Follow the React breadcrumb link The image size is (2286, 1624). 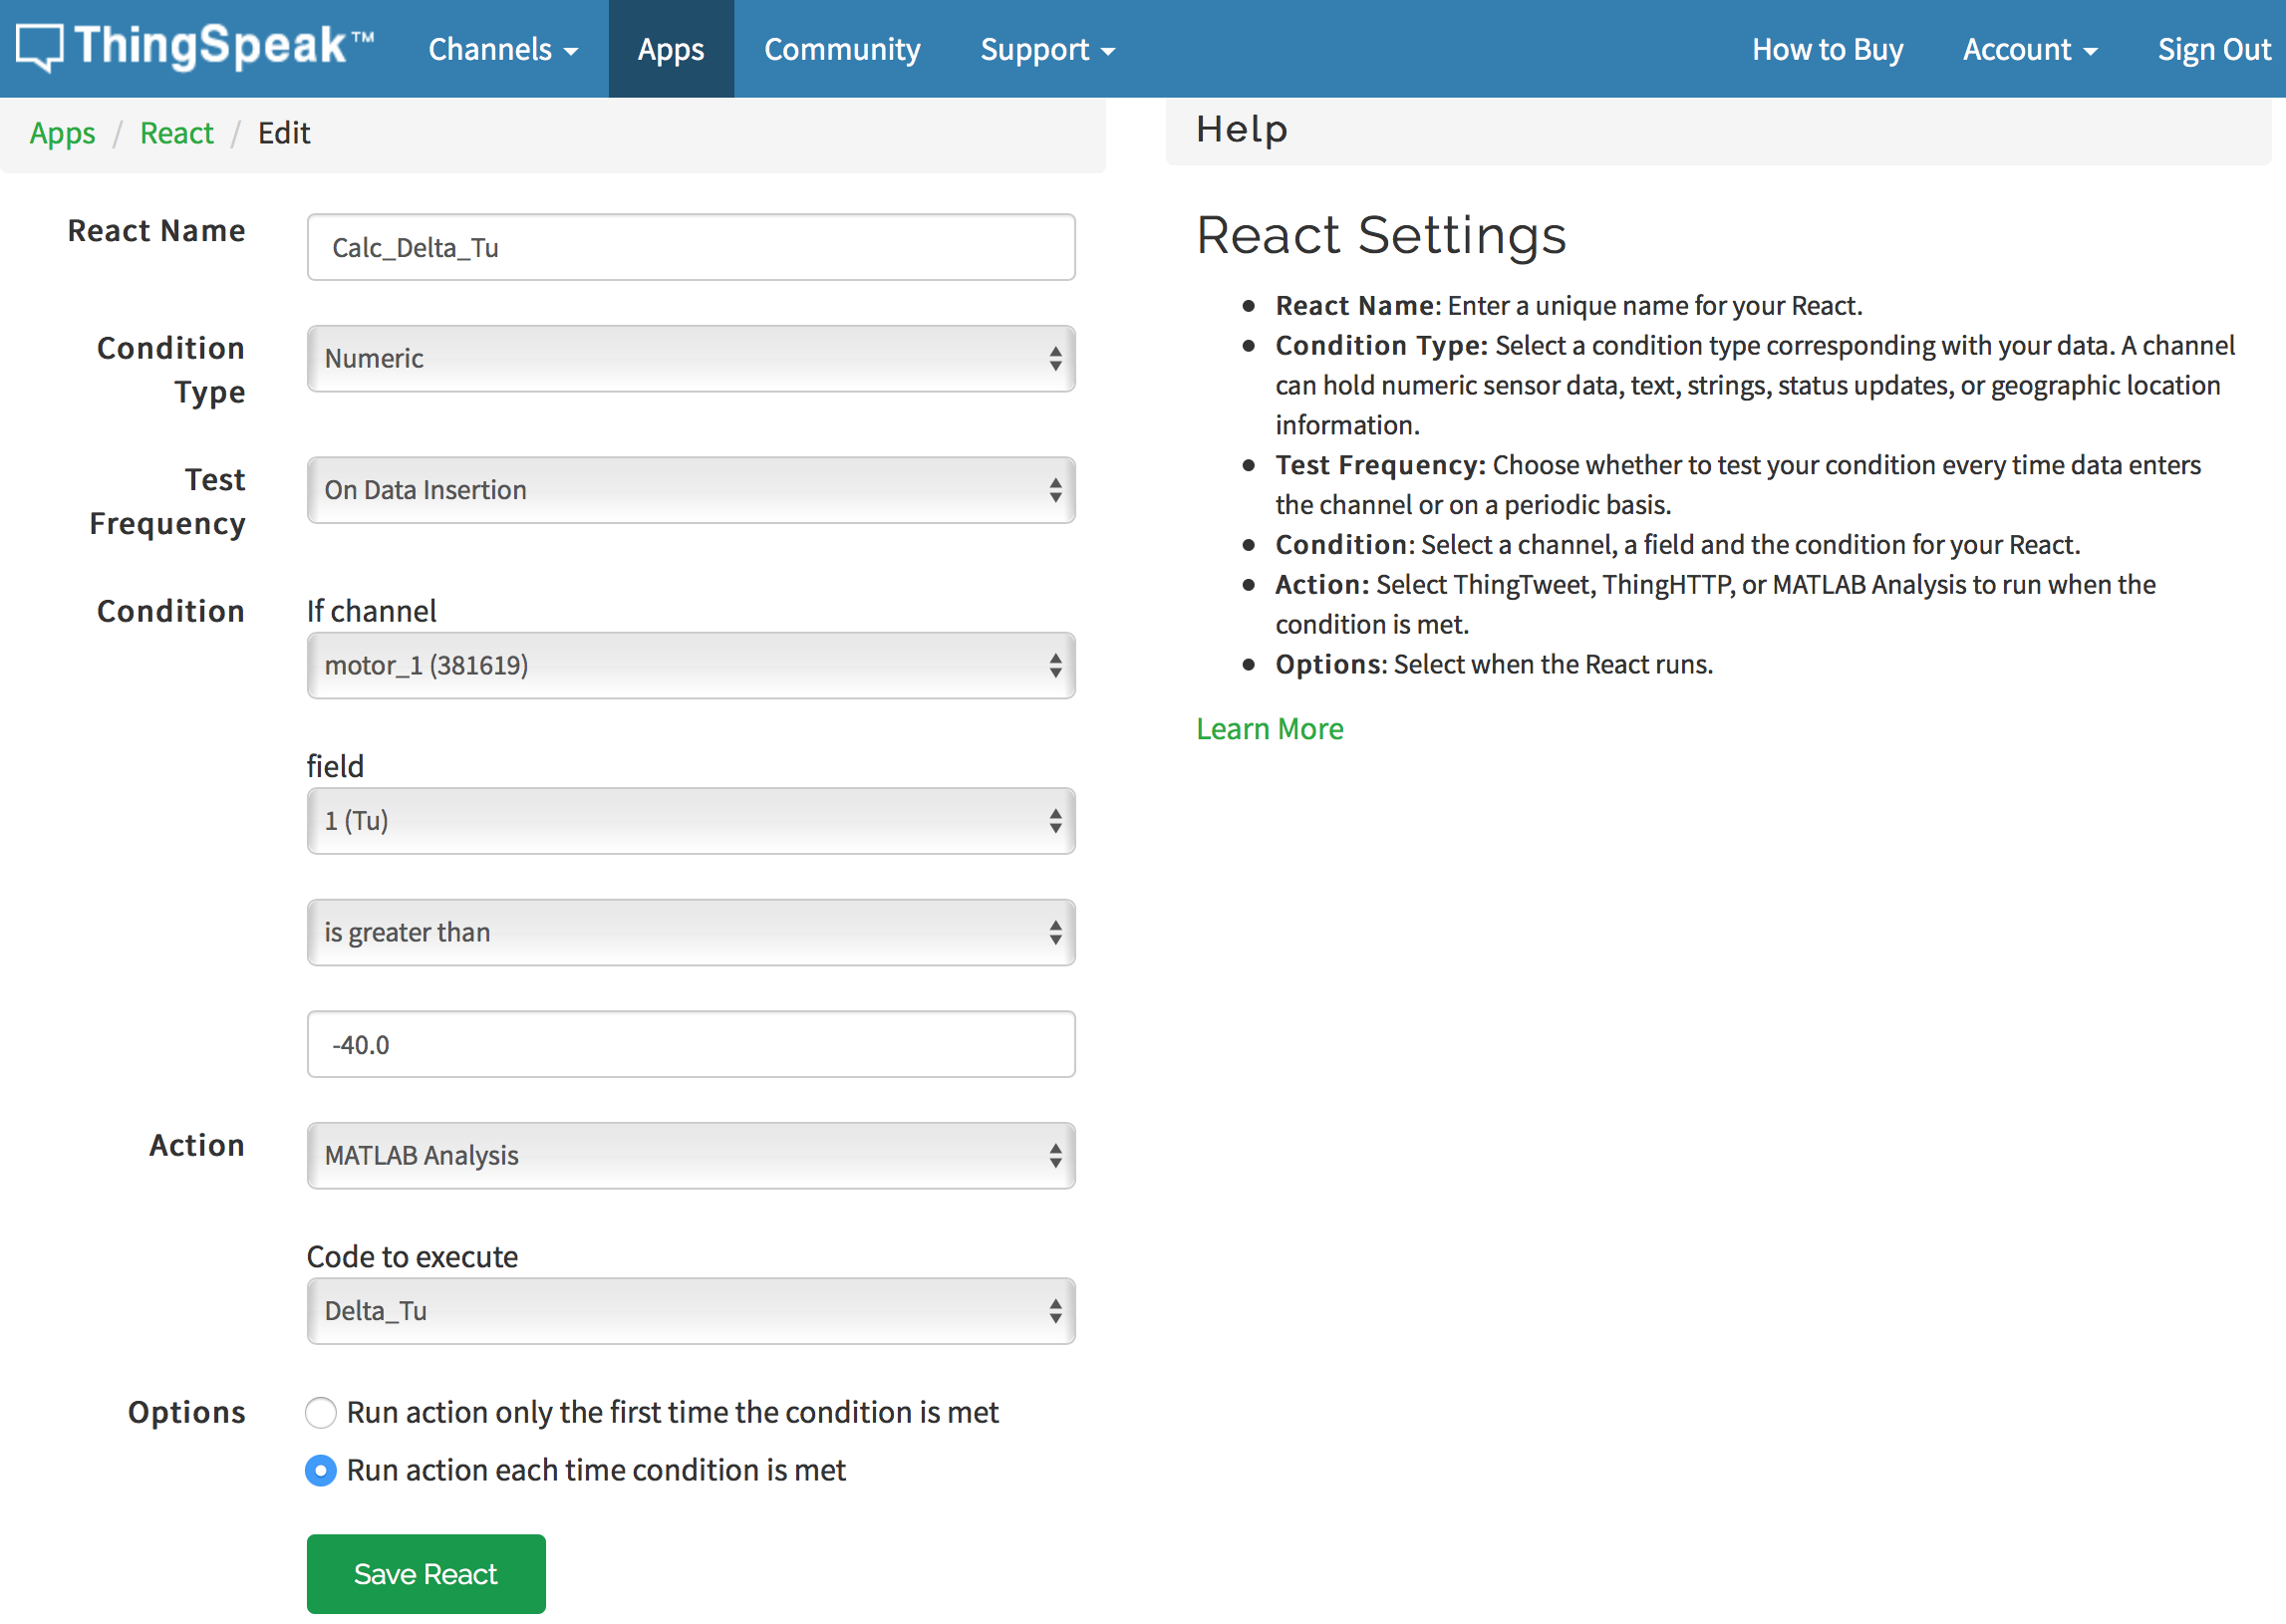(x=176, y=133)
